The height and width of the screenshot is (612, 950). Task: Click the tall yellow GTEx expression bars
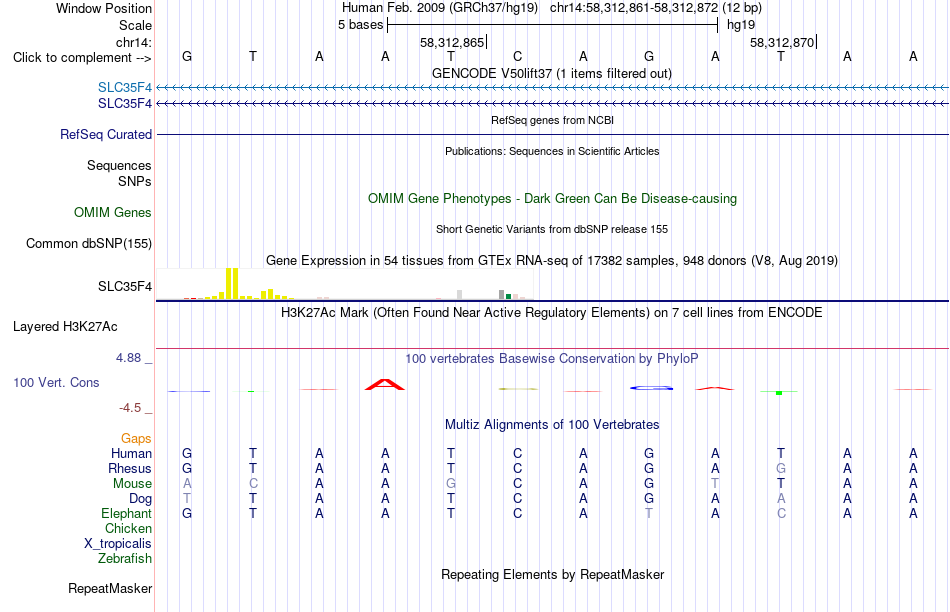pyautogui.click(x=232, y=284)
